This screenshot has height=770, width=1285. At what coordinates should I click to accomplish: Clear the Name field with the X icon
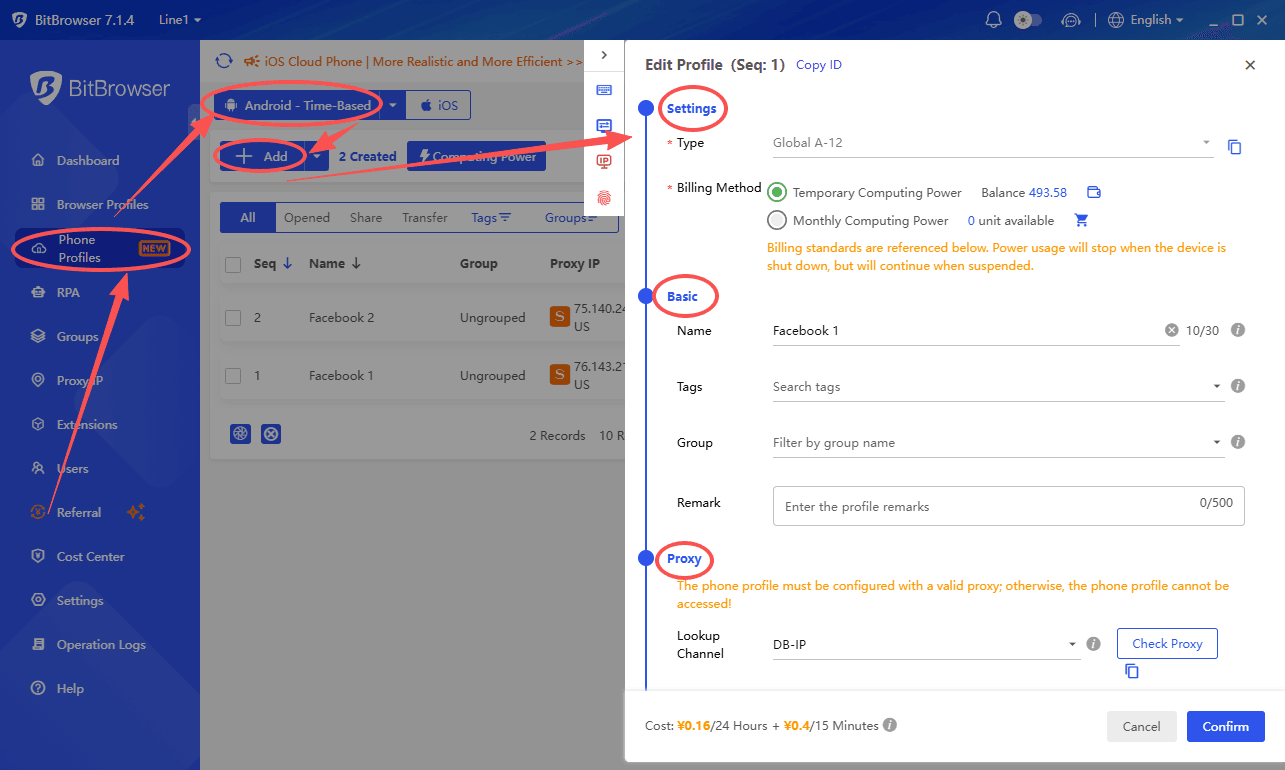click(x=1171, y=330)
